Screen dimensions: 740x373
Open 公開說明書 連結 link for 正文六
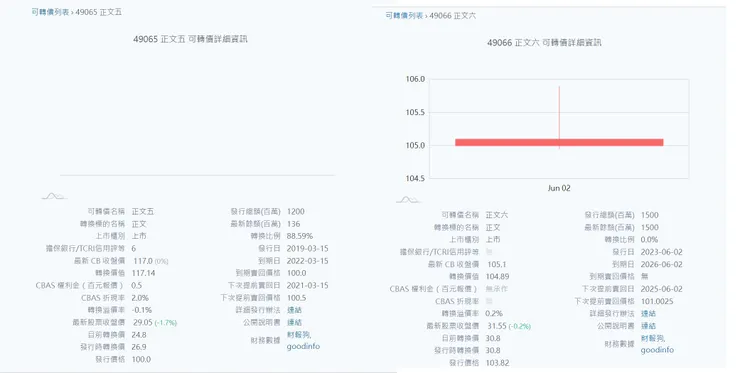(x=648, y=326)
